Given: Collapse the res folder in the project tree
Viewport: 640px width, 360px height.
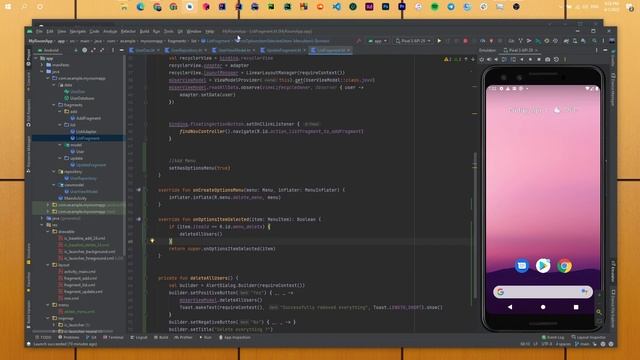Looking at the screenshot, I should (42, 225).
